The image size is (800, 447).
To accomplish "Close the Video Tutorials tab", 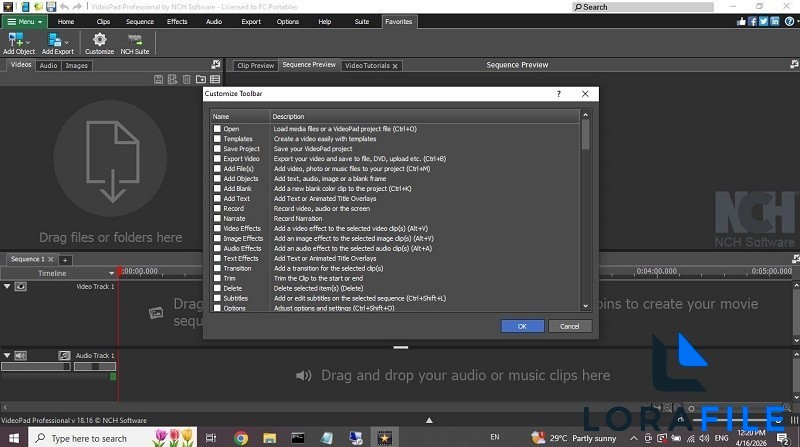I will tap(395, 66).
